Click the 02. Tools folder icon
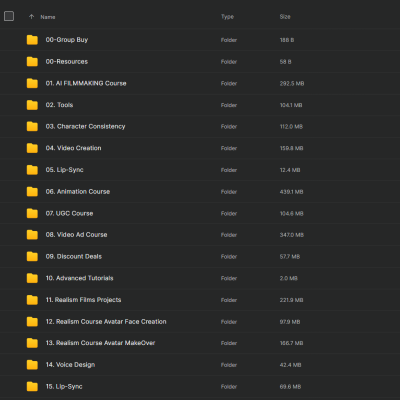This screenshot has height=400, width=400. click(x=32, y=105)
